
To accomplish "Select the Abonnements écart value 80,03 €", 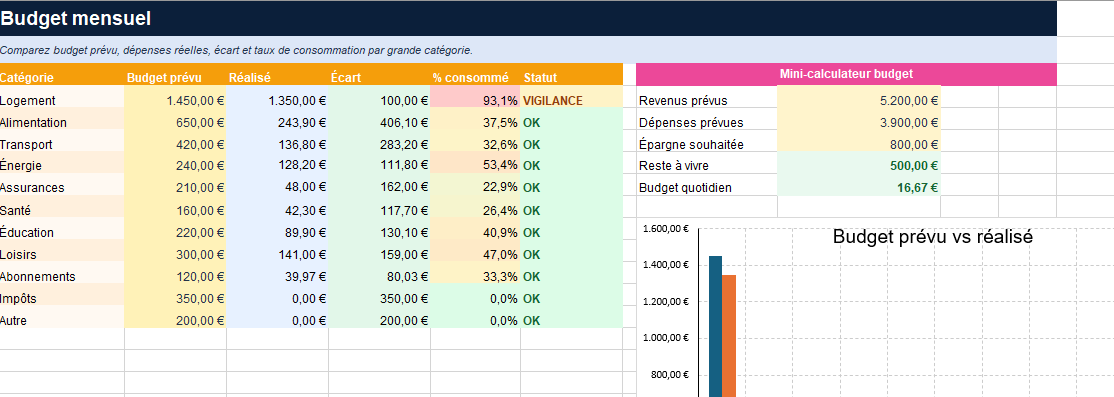I will click(379, 276).
